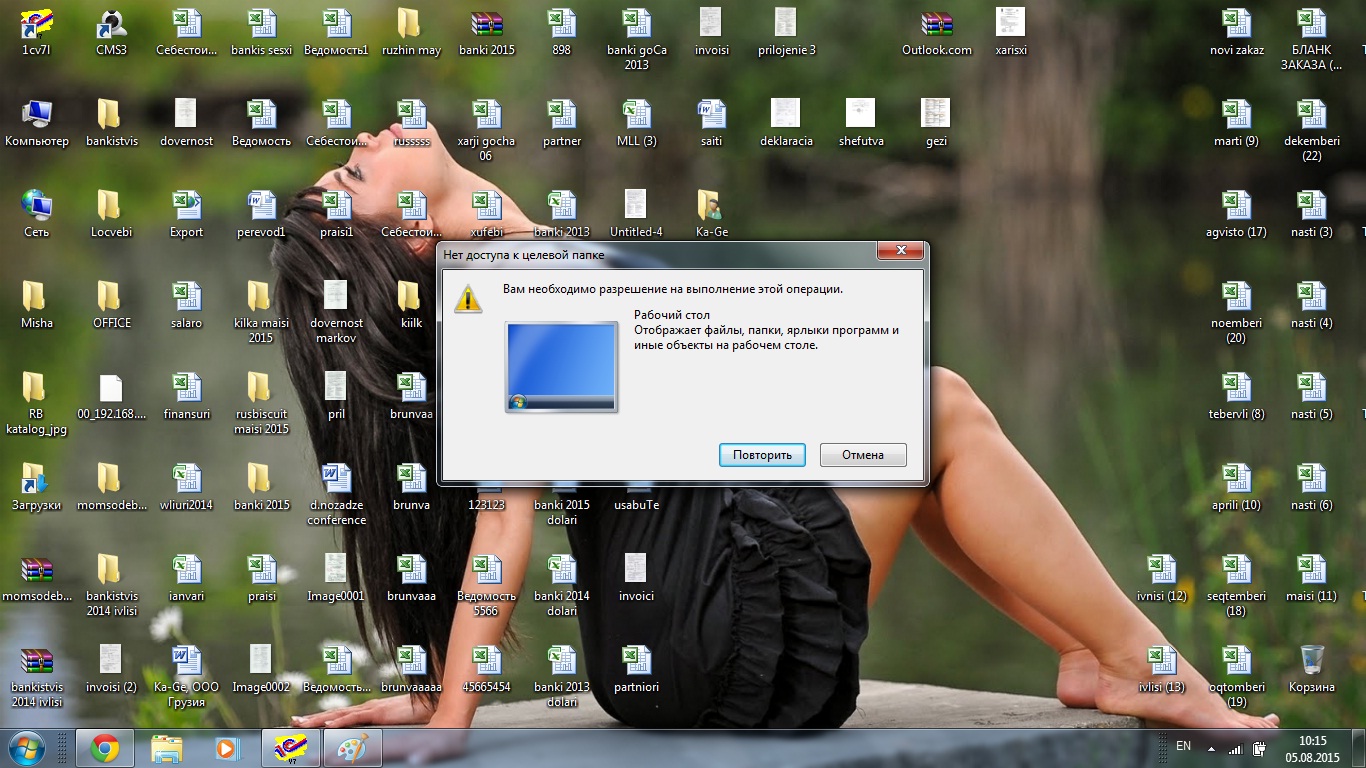The height and width of the screenshot is (768, 1366).
Task: Select the banki goCa 2013 spreadsheet
Action: tap(636, 39)
